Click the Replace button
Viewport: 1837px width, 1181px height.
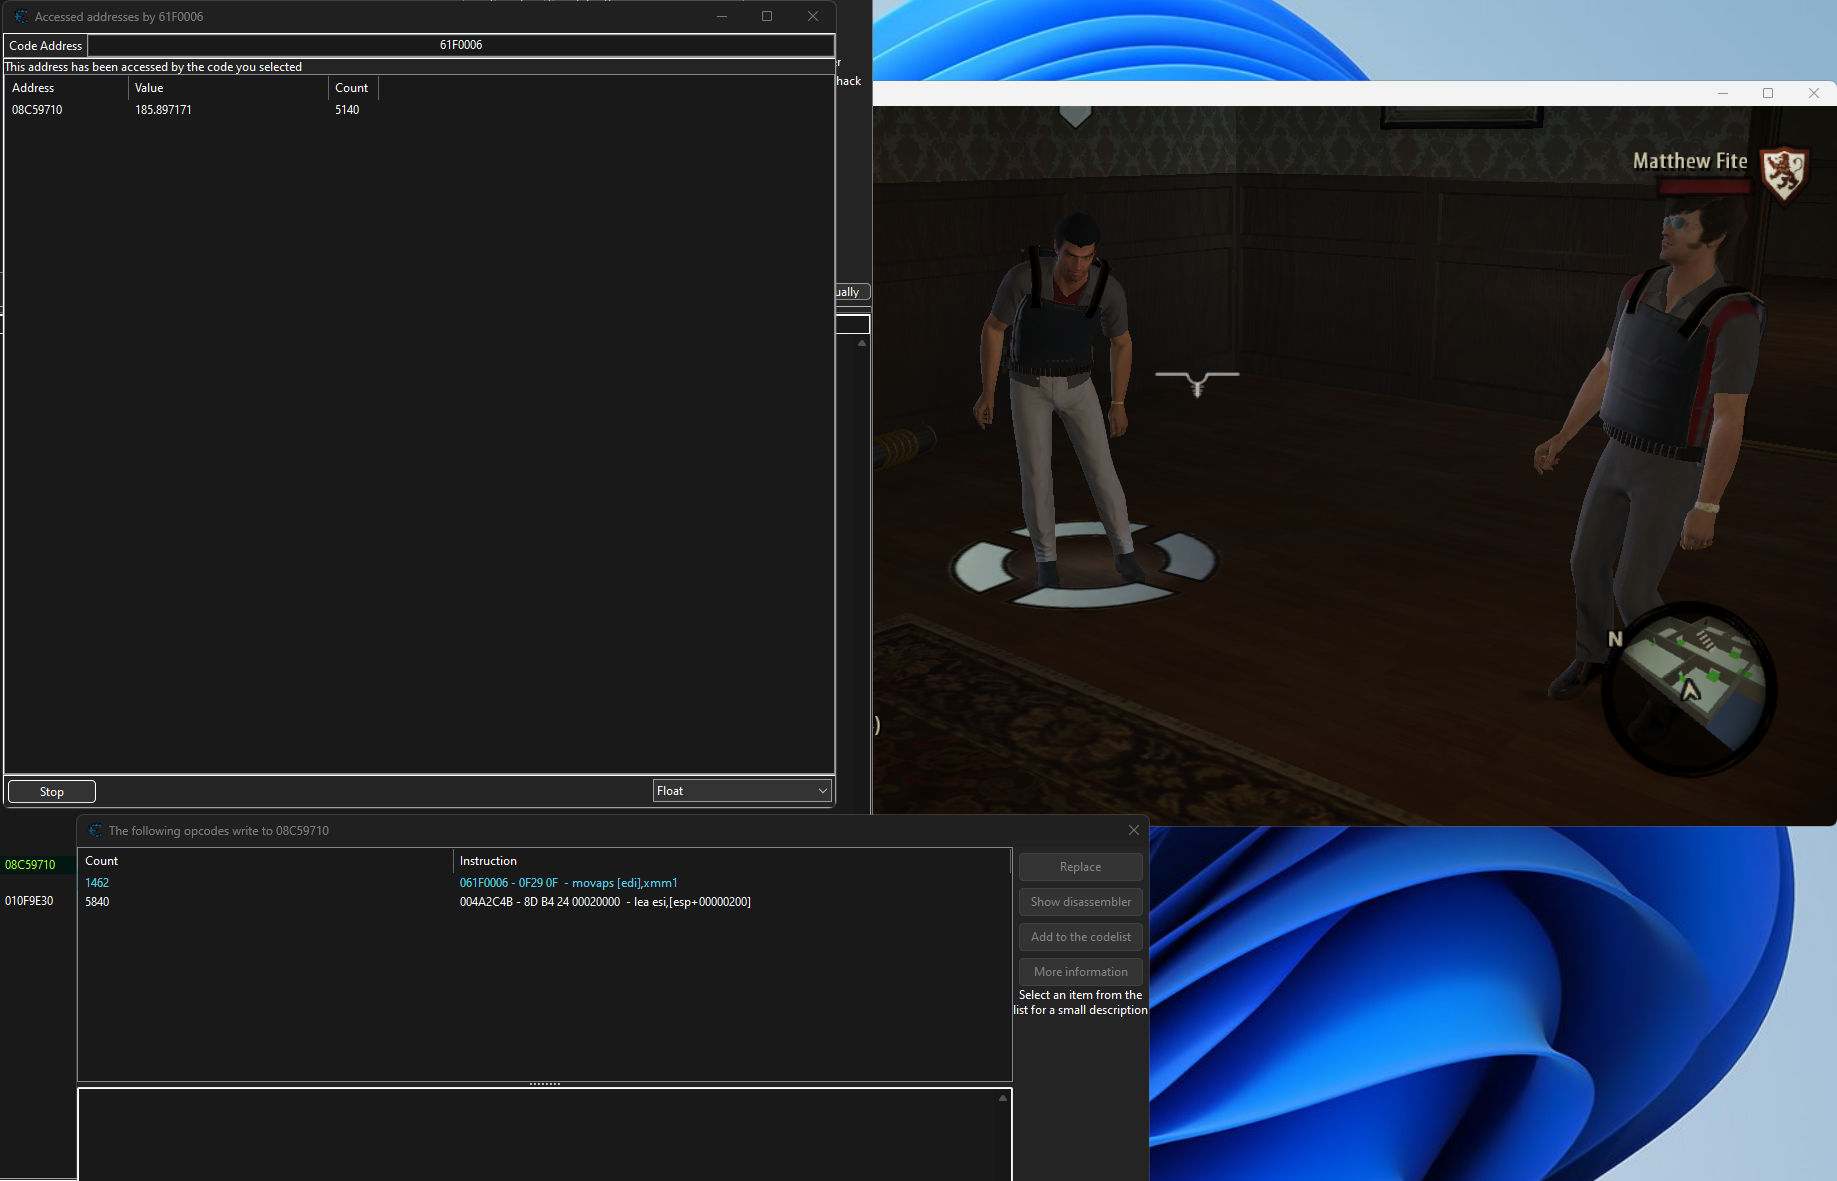click(1080, 867)
